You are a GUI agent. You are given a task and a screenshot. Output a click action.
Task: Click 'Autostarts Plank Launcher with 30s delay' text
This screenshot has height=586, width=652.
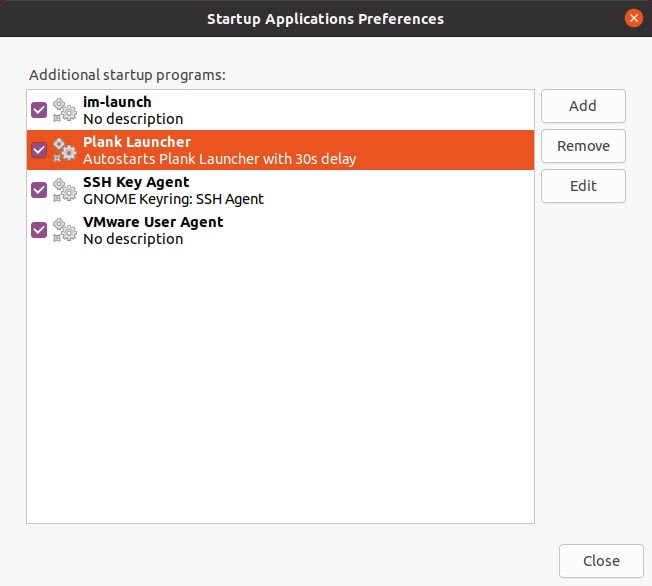(220, 159)
